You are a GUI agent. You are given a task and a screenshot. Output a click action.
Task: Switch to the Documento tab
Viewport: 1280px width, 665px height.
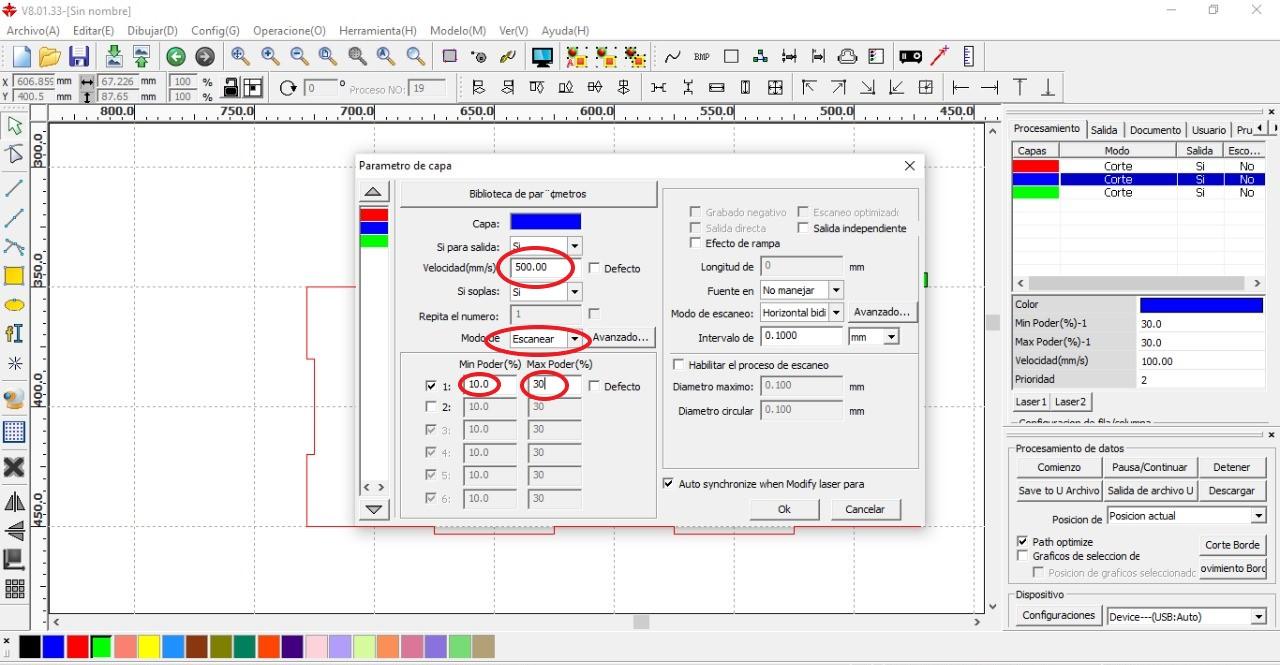tap(1155, 130)
